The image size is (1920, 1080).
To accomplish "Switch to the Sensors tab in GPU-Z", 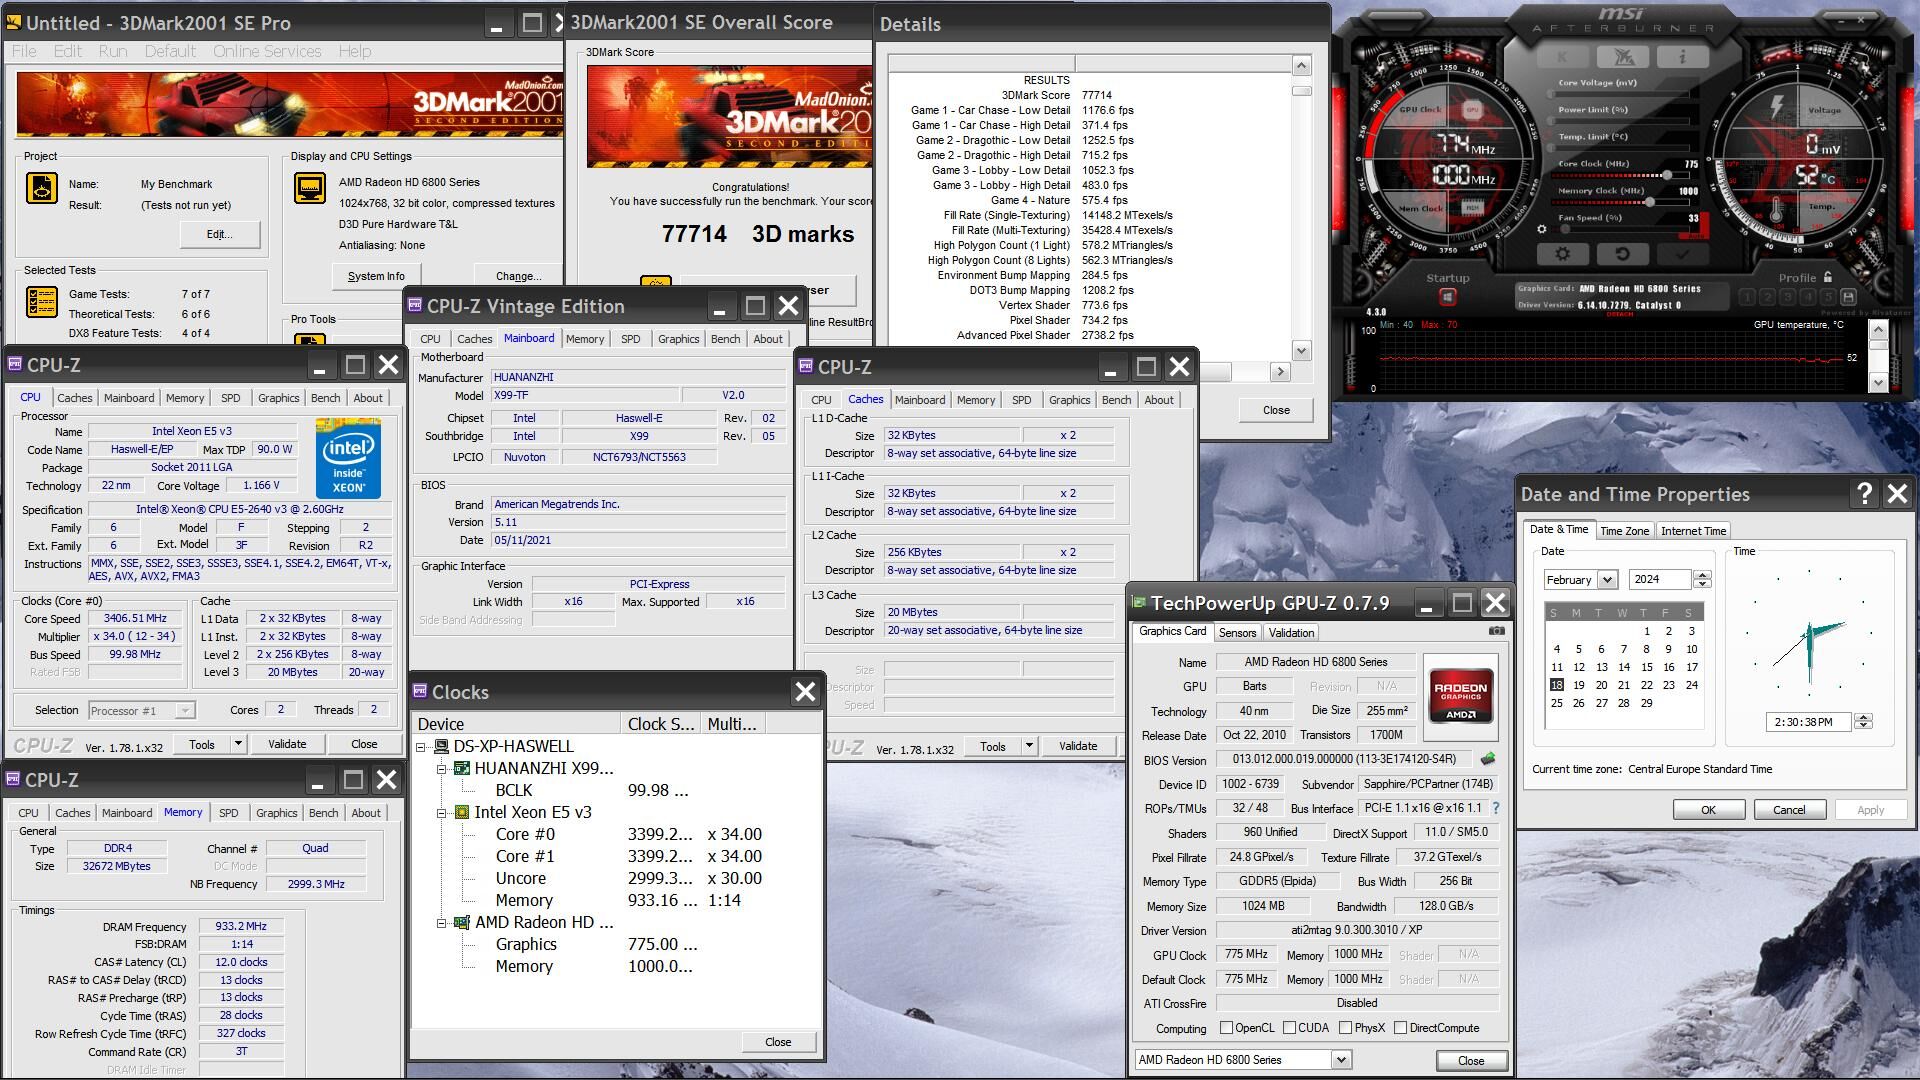I will click(1237, 633).
